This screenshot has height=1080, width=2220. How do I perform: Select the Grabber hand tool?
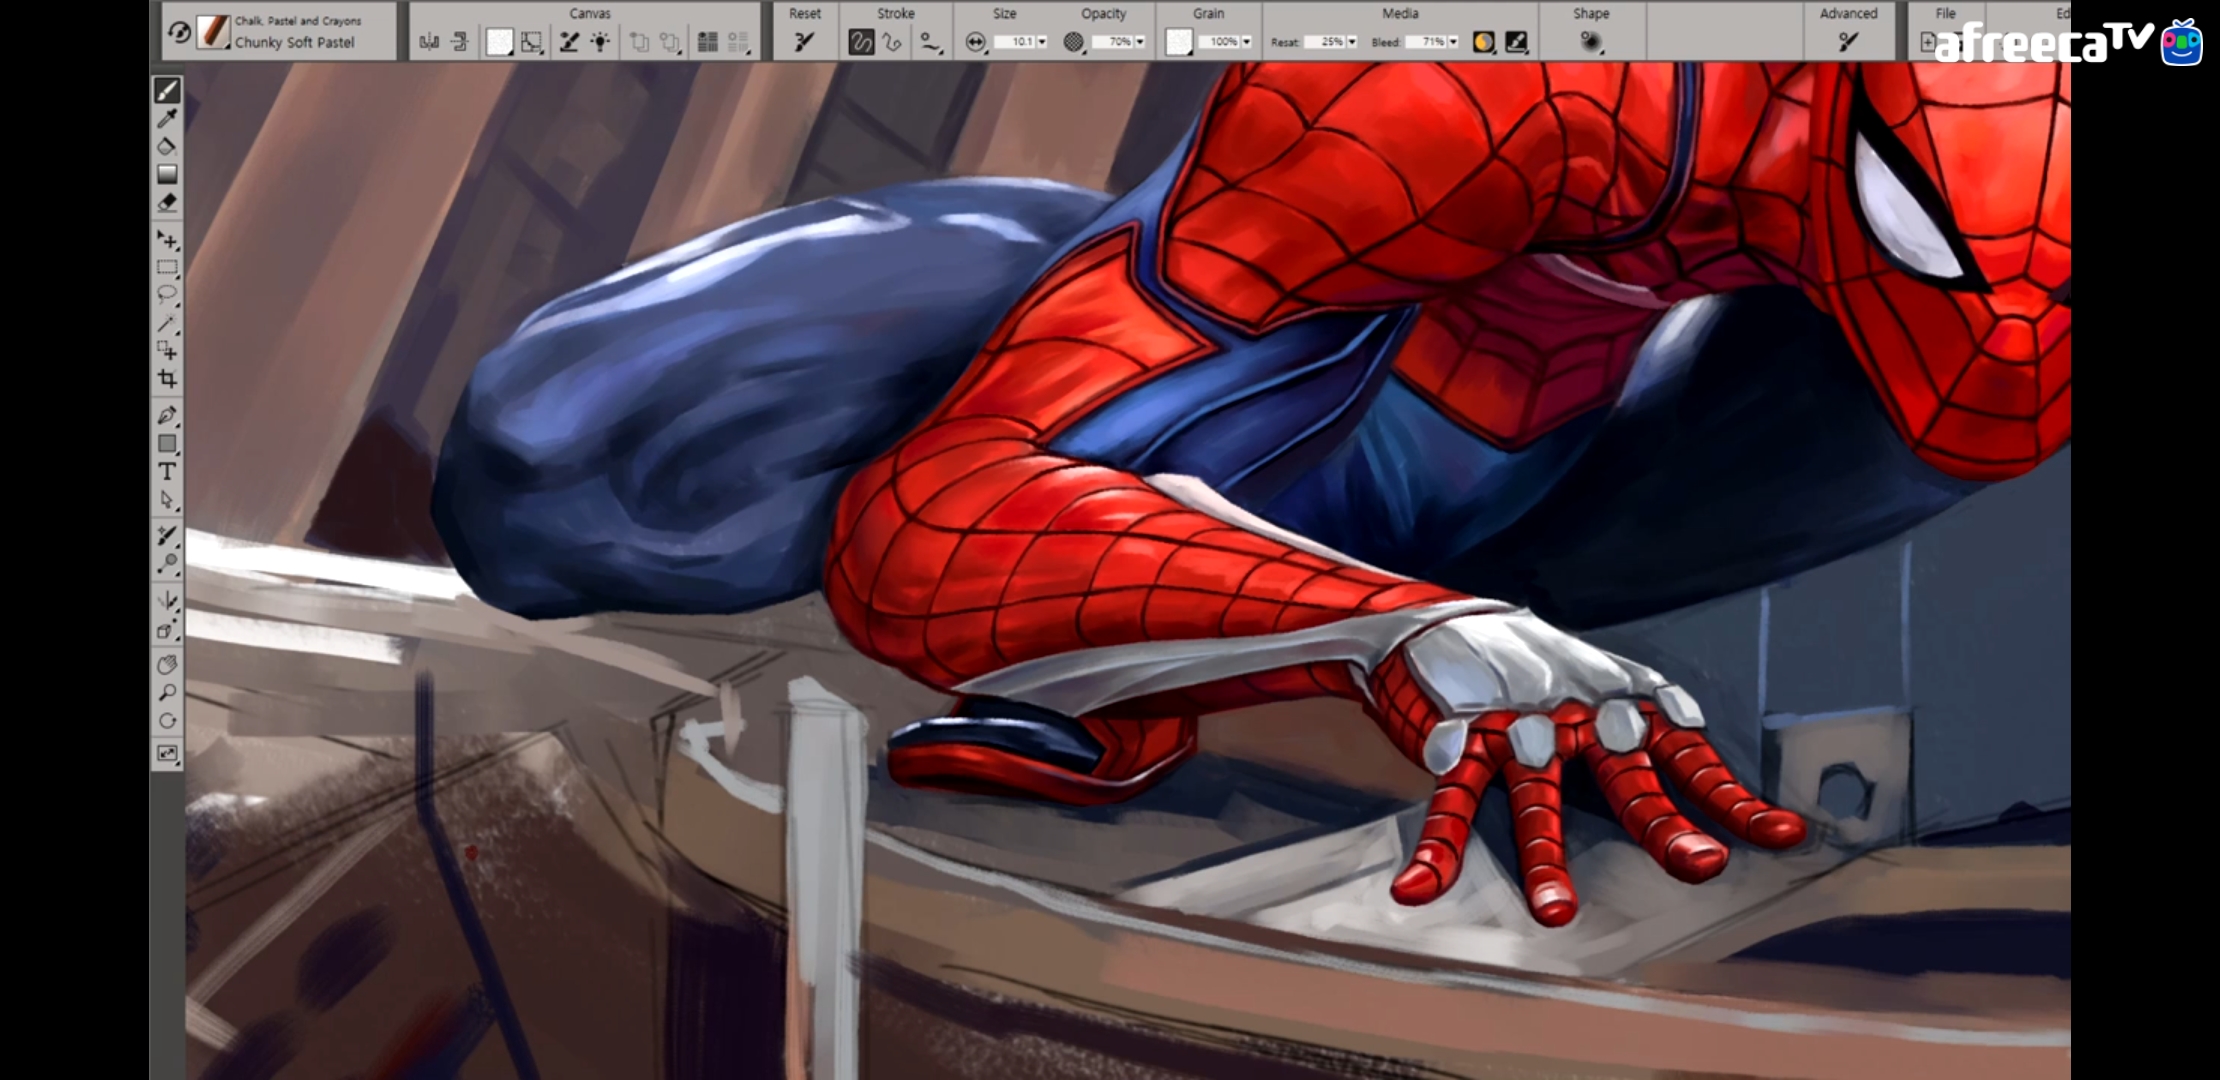pyautogui.click(x=167, y=665)
